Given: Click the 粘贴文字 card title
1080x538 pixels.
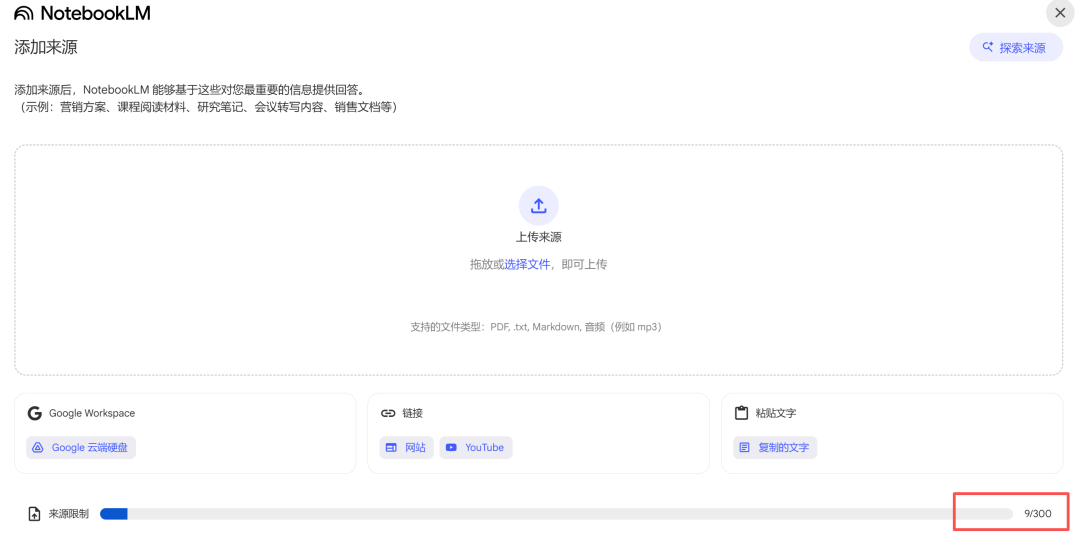Looking at the screenshot, I should (776, 413).
